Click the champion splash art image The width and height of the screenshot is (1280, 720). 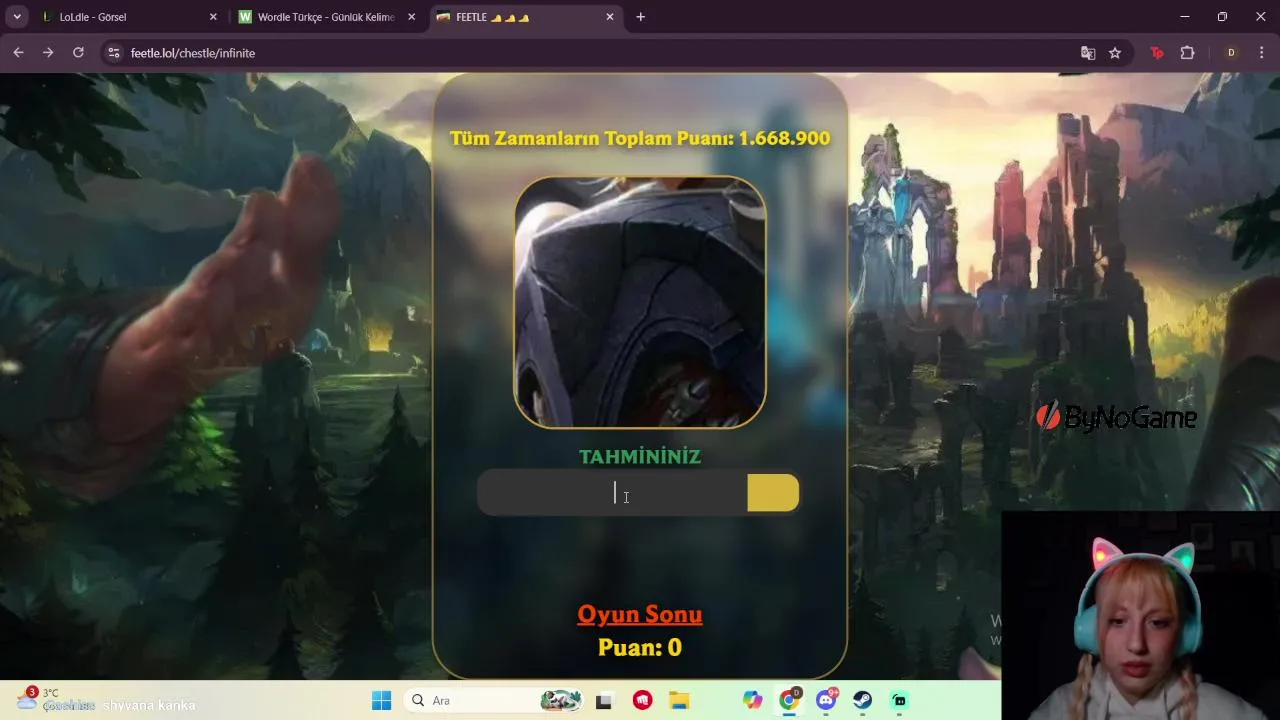coord(640,302)
